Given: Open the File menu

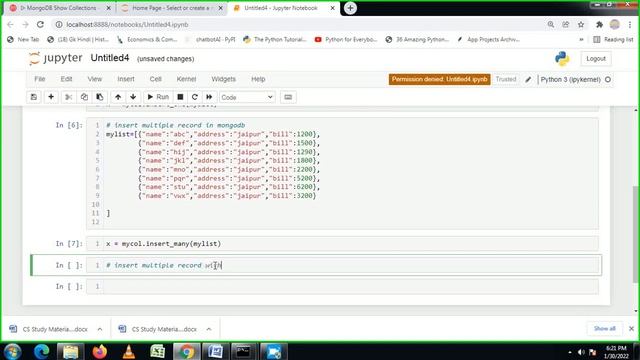Looking at the screenshot, I should click(x=40, y=79).
